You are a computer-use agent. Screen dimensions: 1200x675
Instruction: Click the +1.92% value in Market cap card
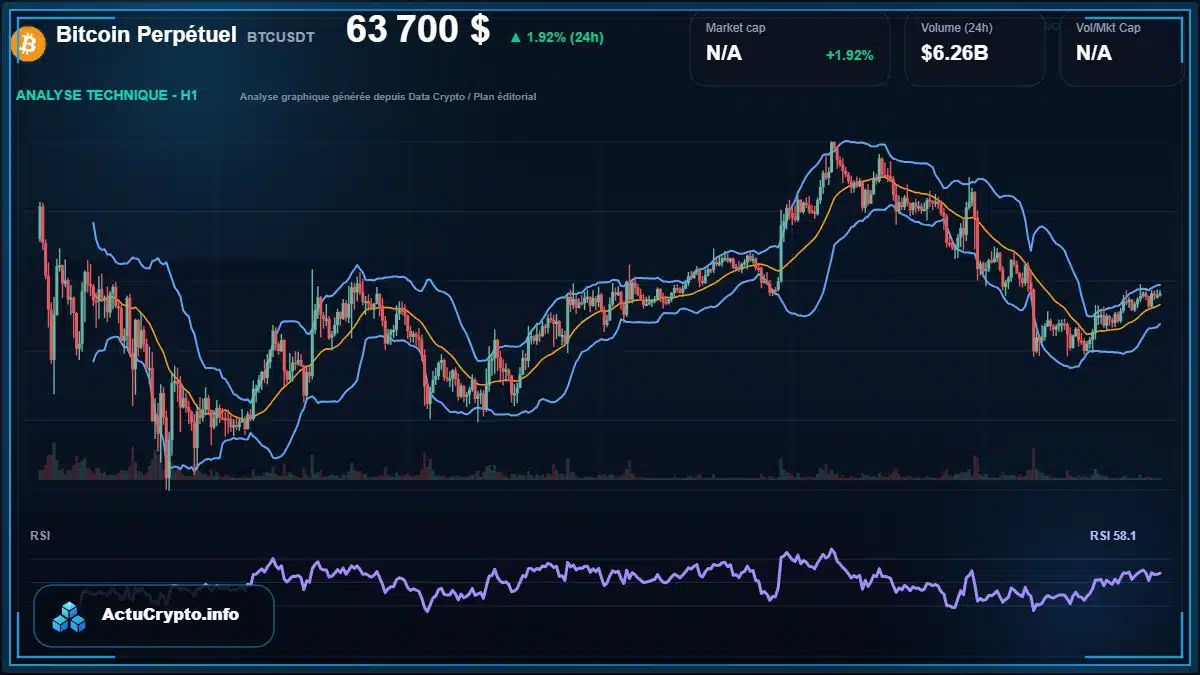pos(849,55)
